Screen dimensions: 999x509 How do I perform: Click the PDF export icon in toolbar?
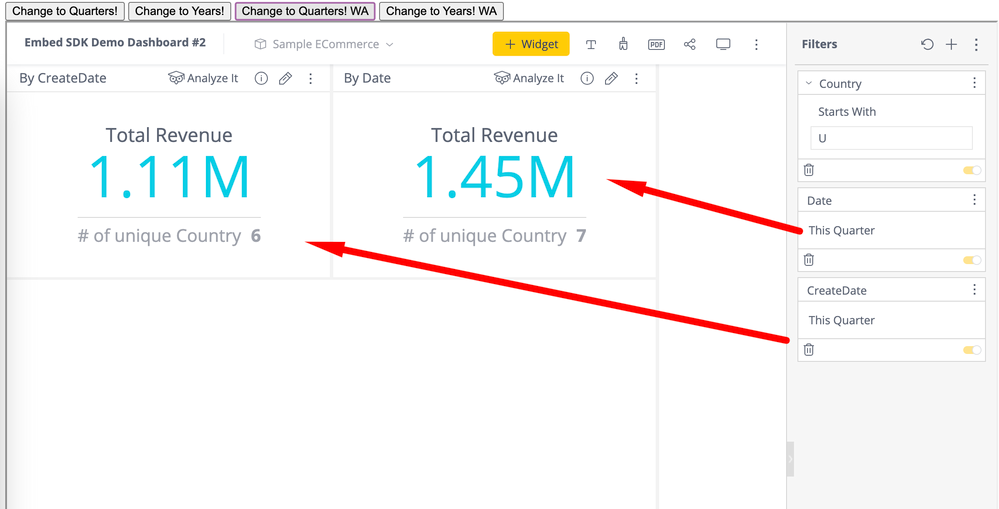tap(656, 45)
